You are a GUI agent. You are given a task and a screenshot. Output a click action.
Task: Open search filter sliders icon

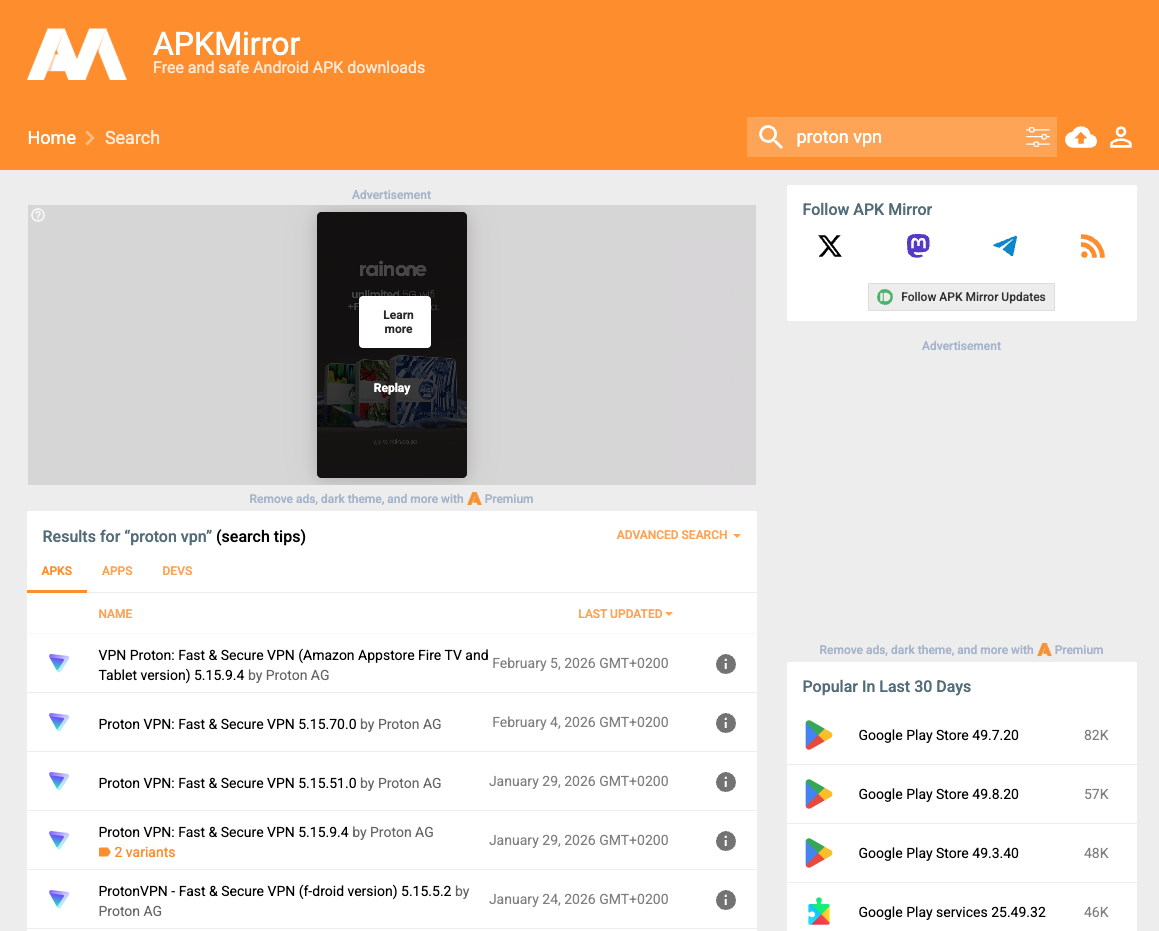point(1038,137)
